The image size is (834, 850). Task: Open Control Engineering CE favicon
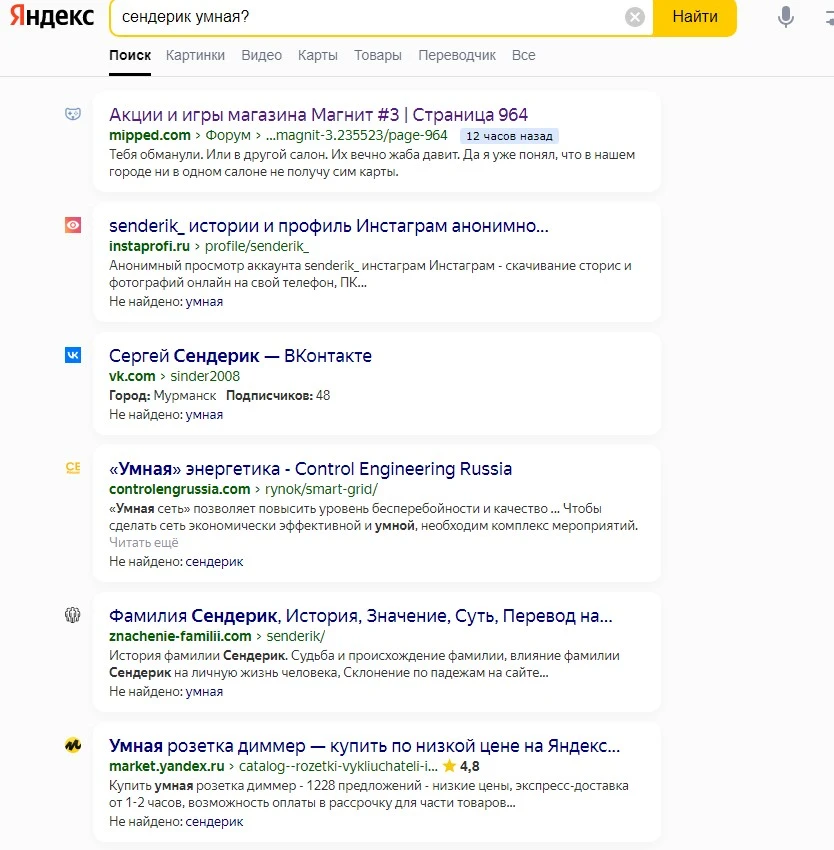[x=73, y=468]
